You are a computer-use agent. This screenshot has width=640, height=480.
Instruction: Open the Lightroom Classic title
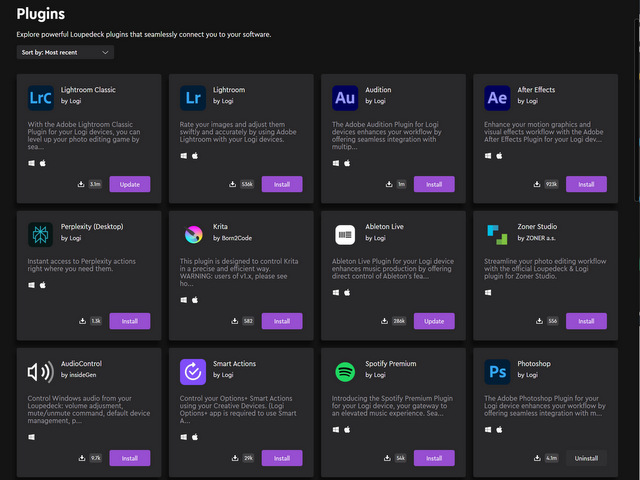click(x=88, y=90)
